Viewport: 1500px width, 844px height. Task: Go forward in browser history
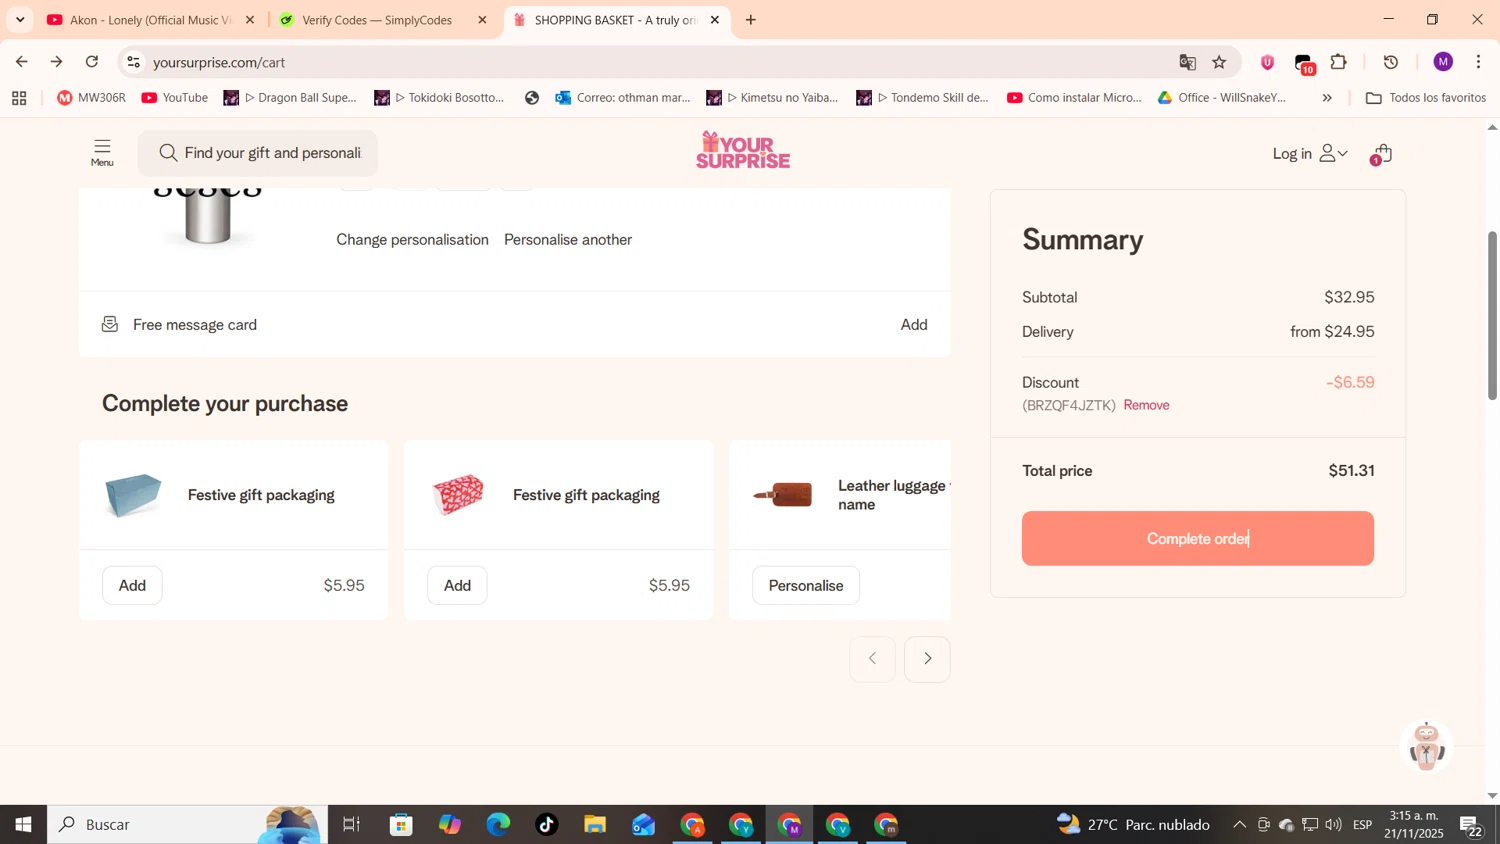tap(57, 62)
